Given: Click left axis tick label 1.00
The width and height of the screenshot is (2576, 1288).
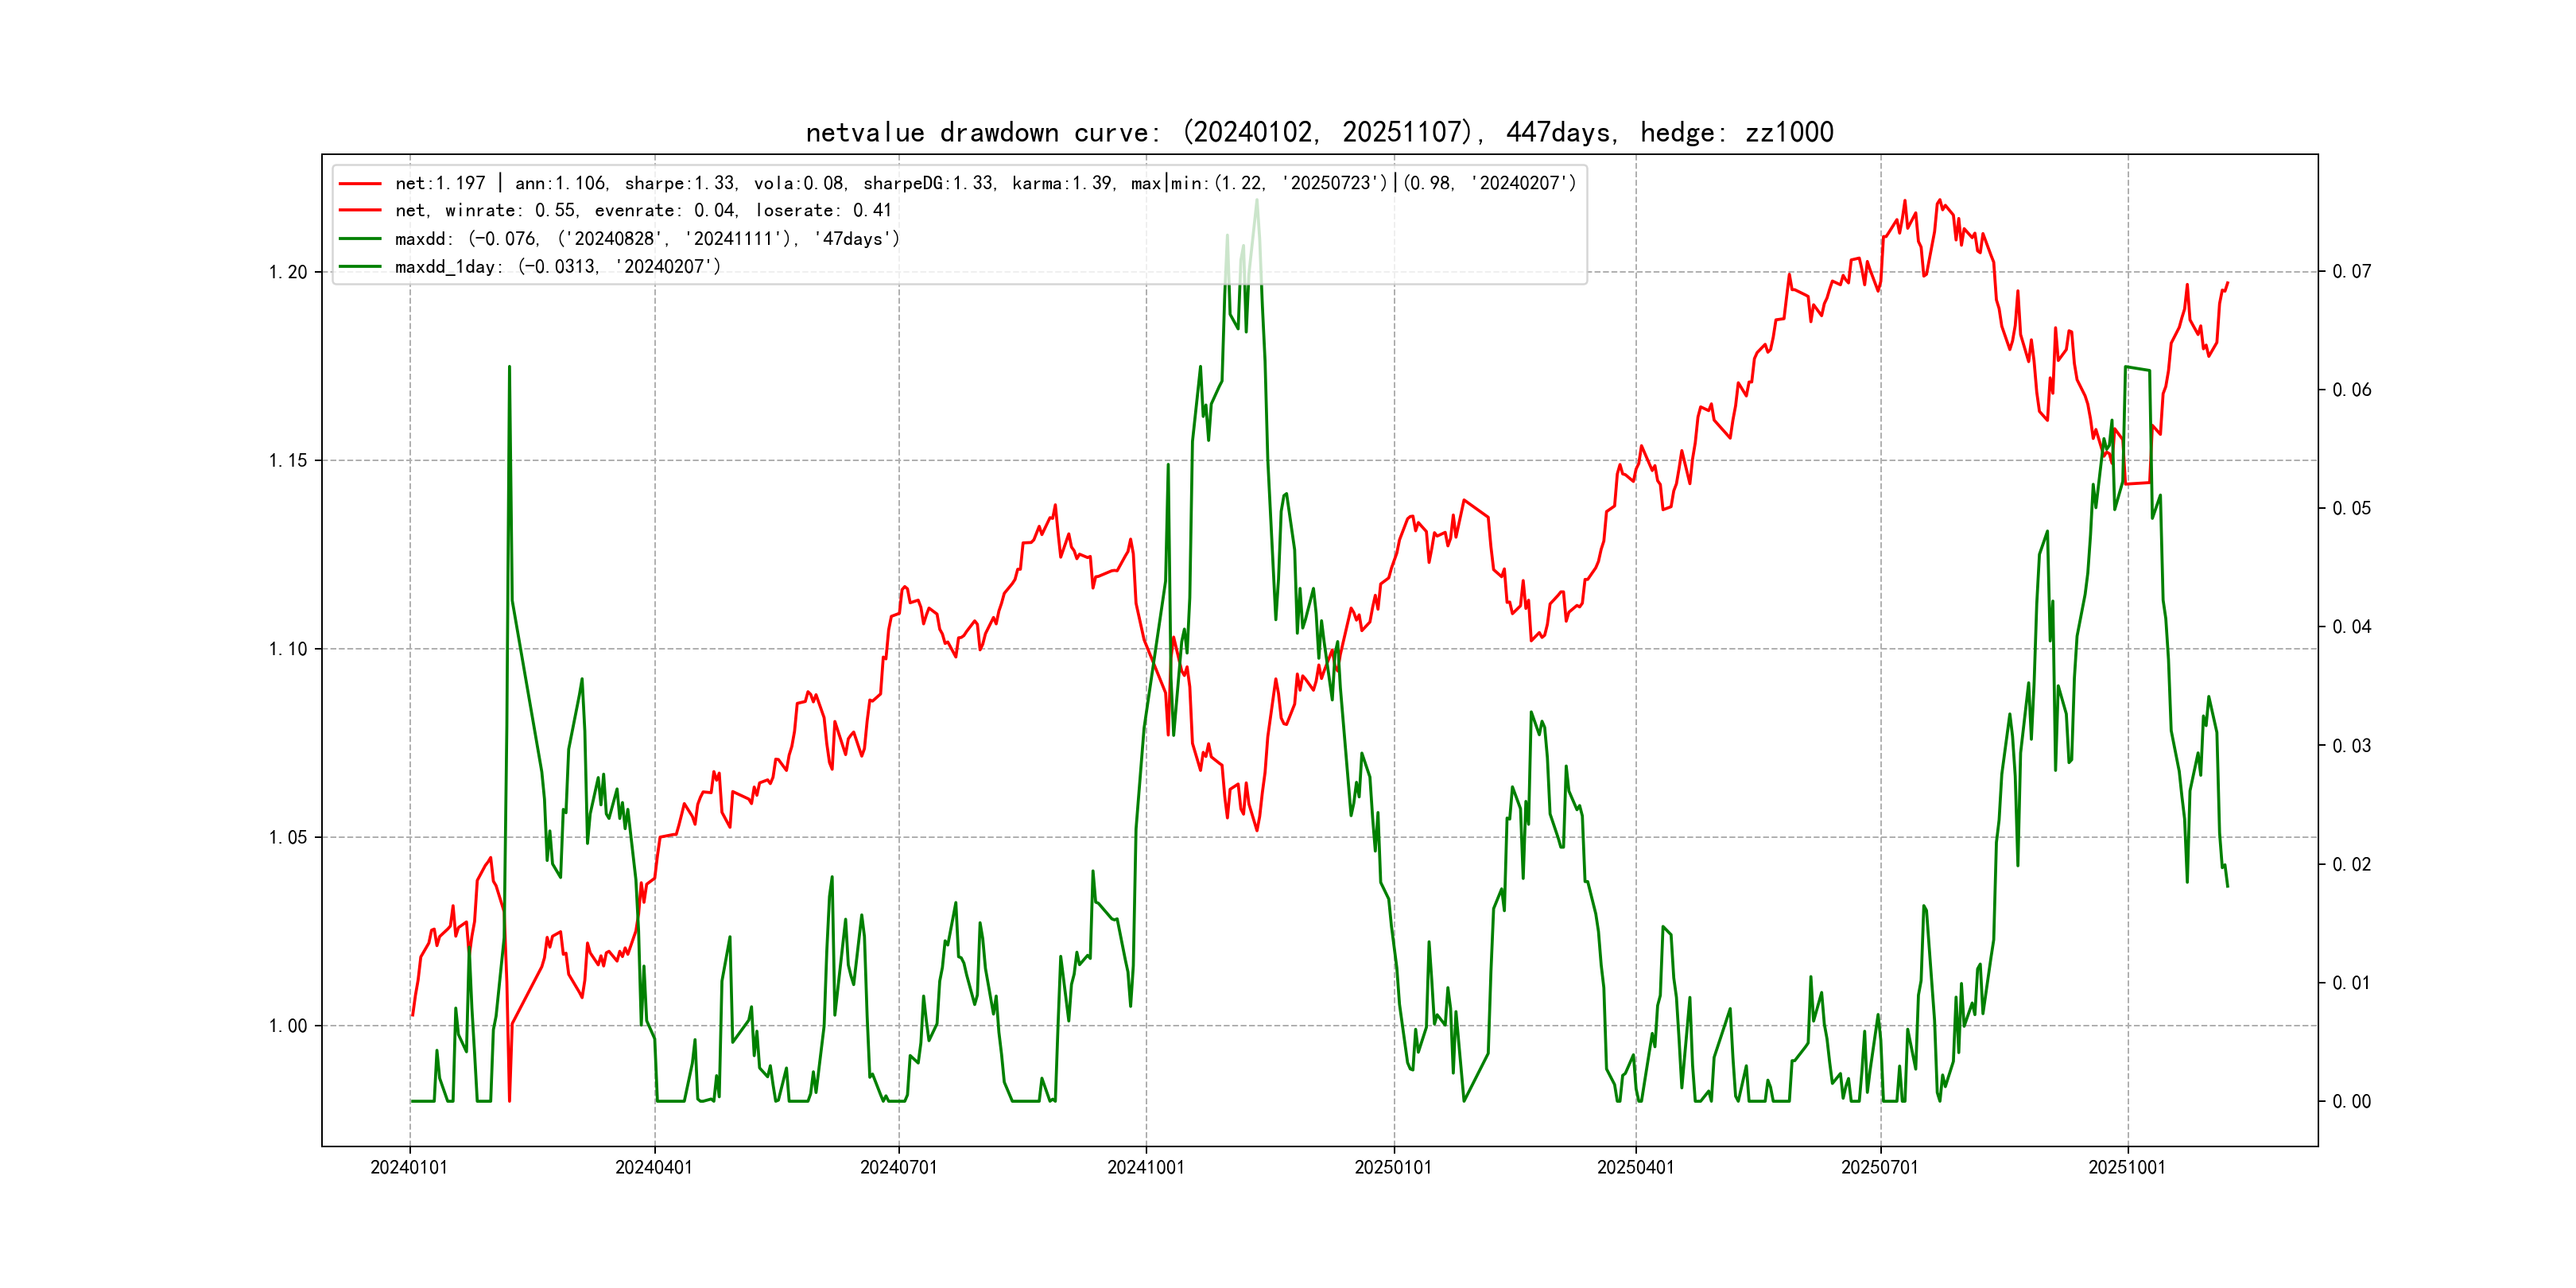Looking at the screenshot, I should 288,1026.
